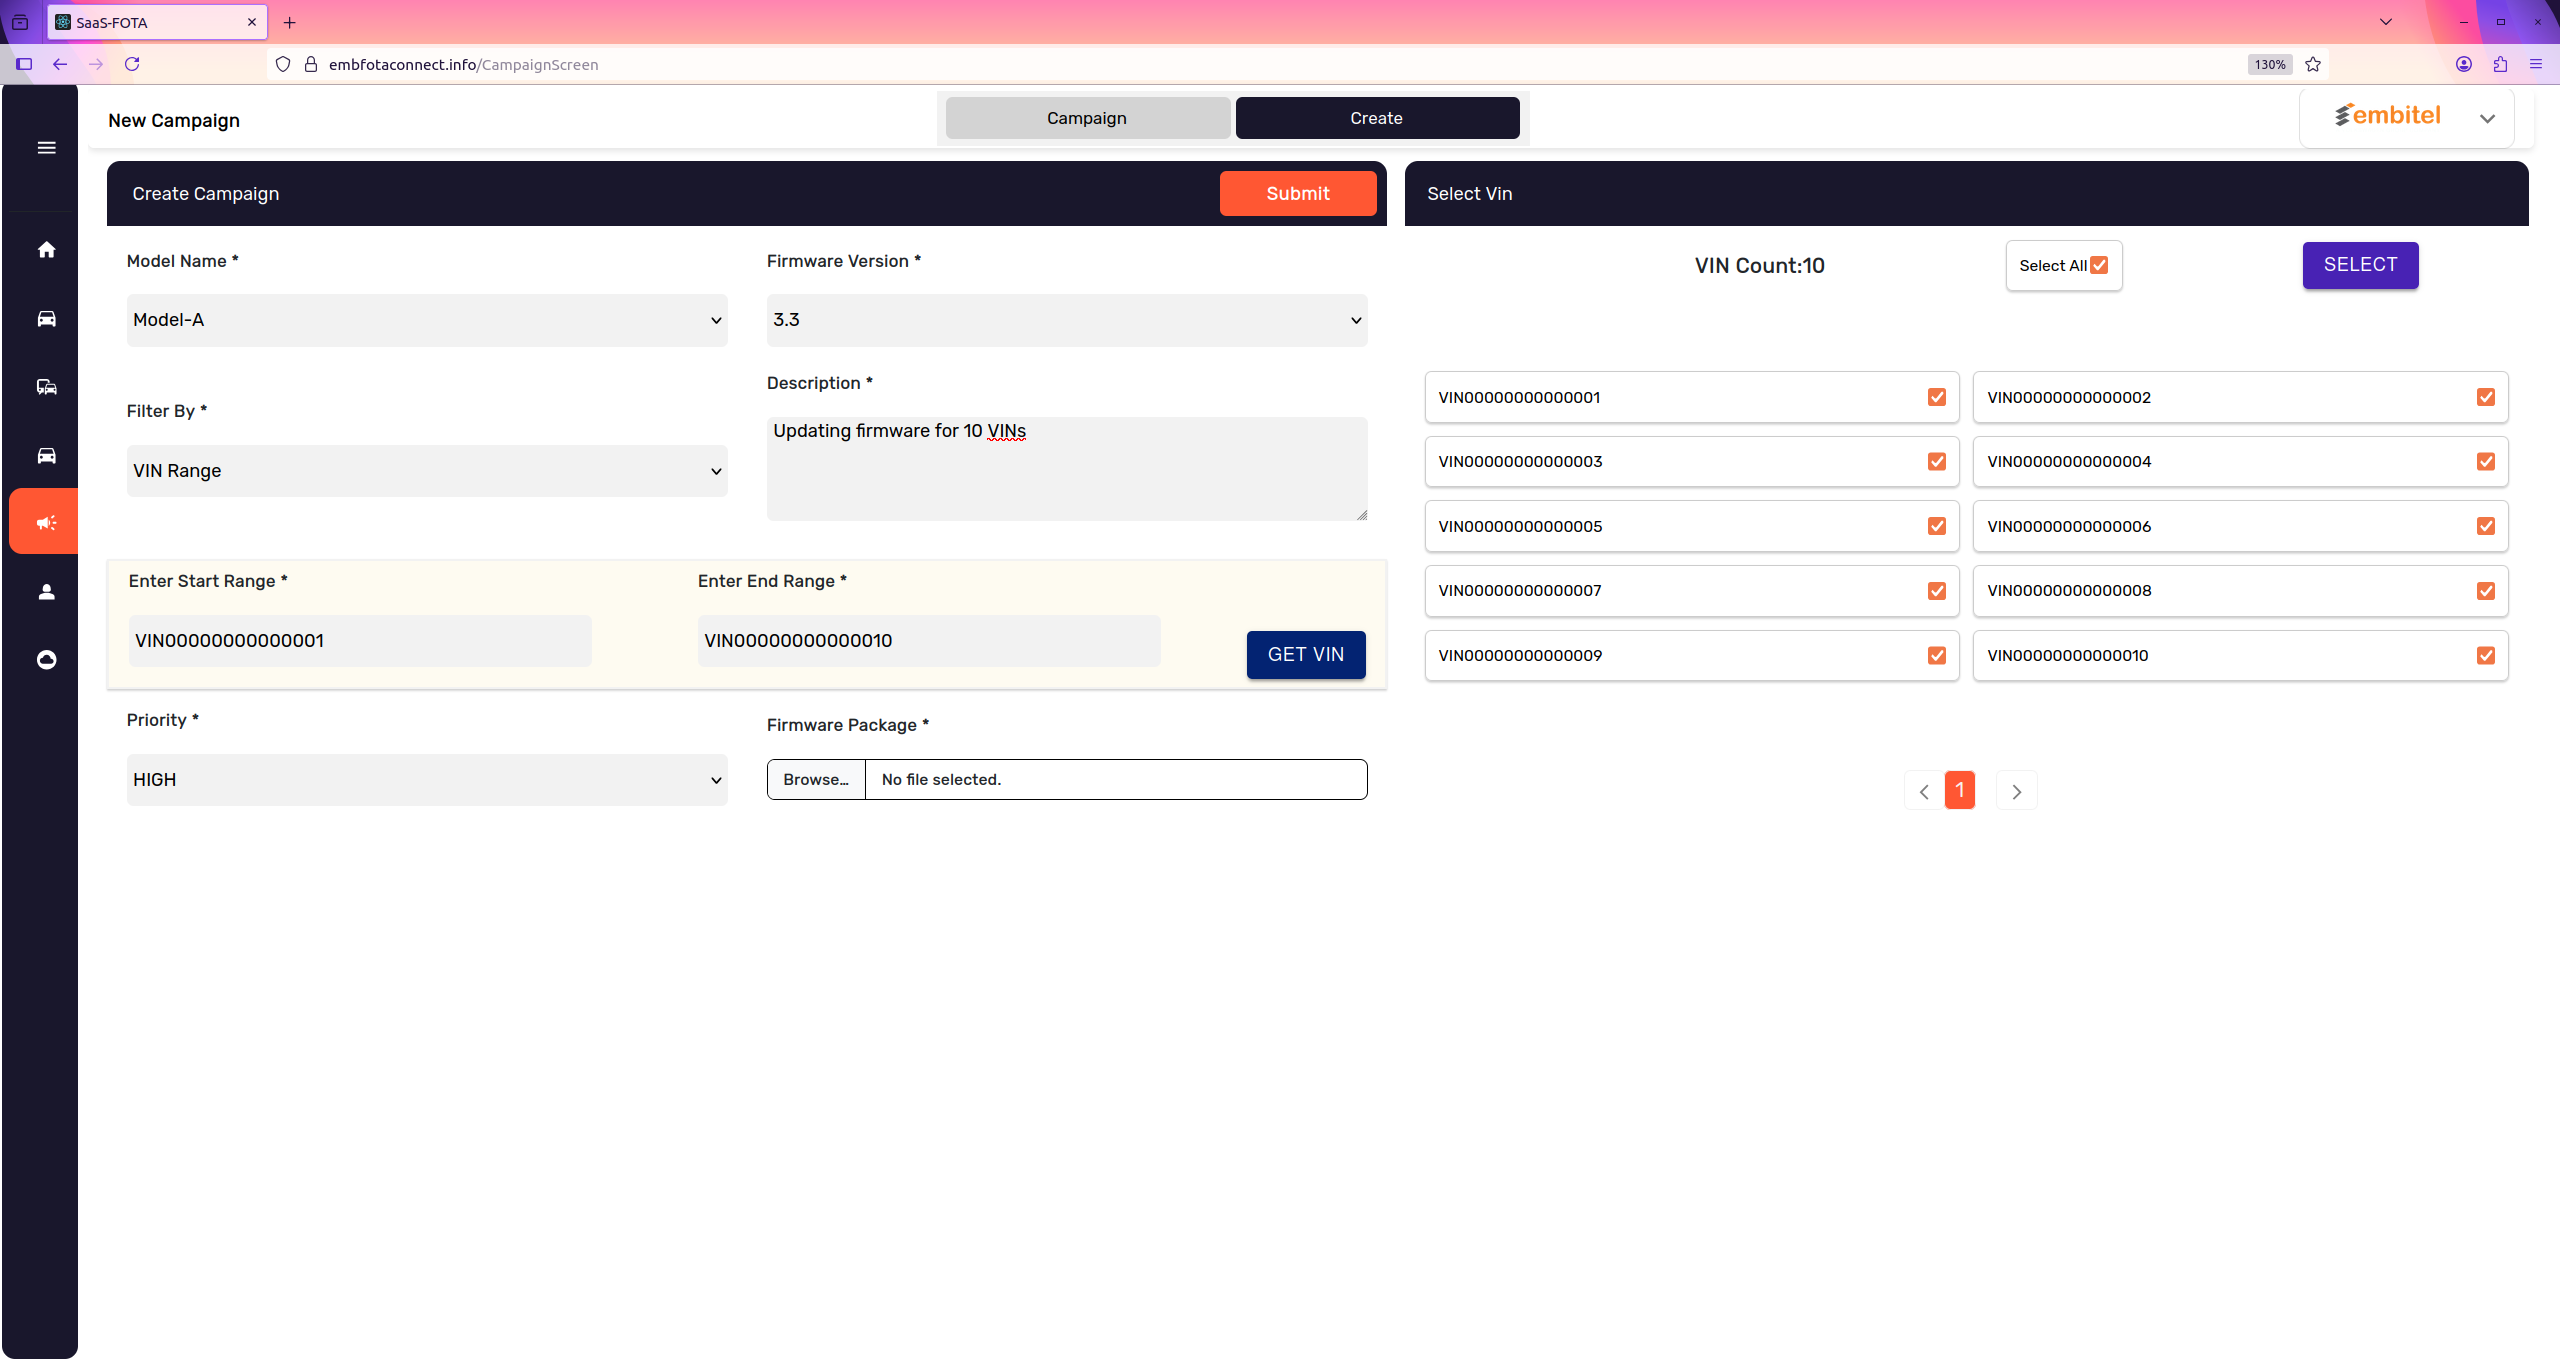Reload the page with refresh icon
This screenshot has width=2560, height=1366.
(132, 64)
